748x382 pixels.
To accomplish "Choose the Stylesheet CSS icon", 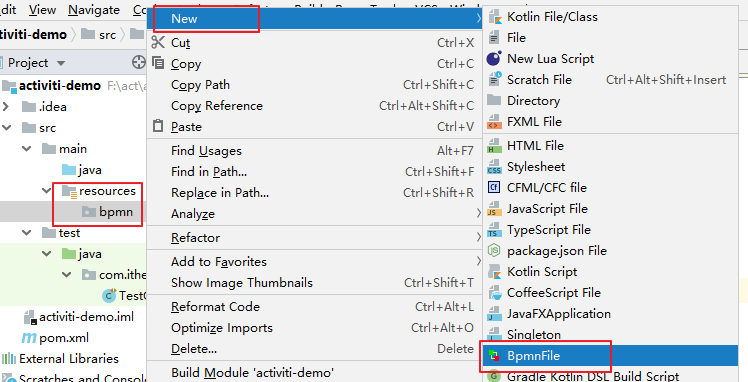I will pos(494,167).
